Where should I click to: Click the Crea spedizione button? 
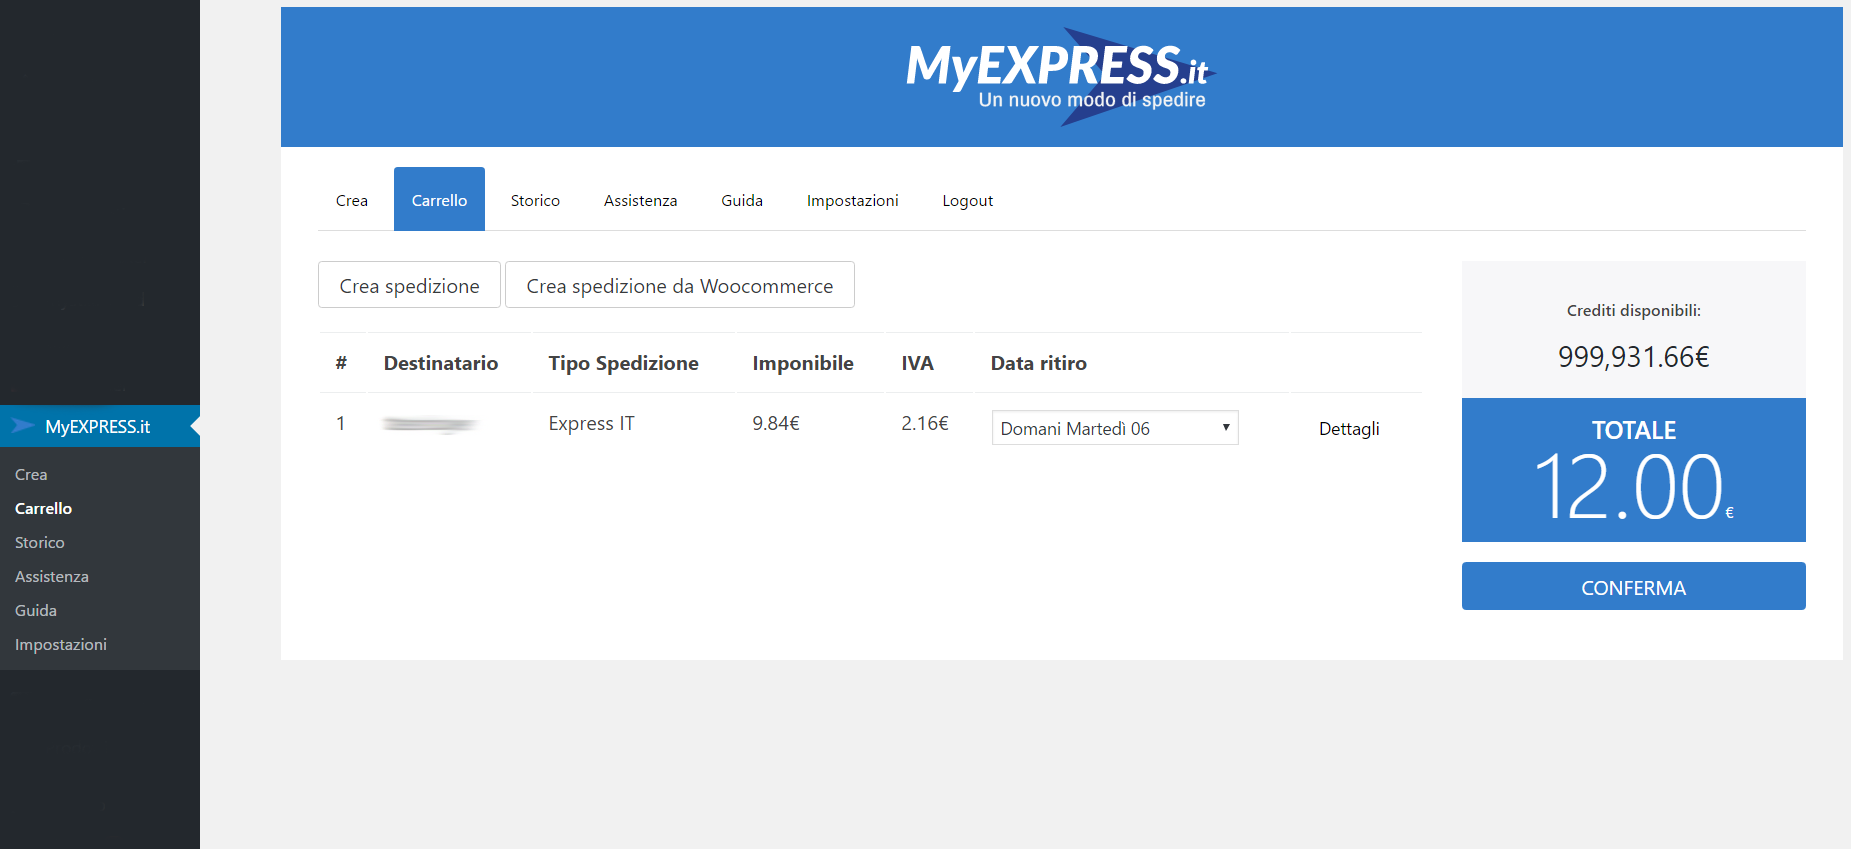click(409, 285)
